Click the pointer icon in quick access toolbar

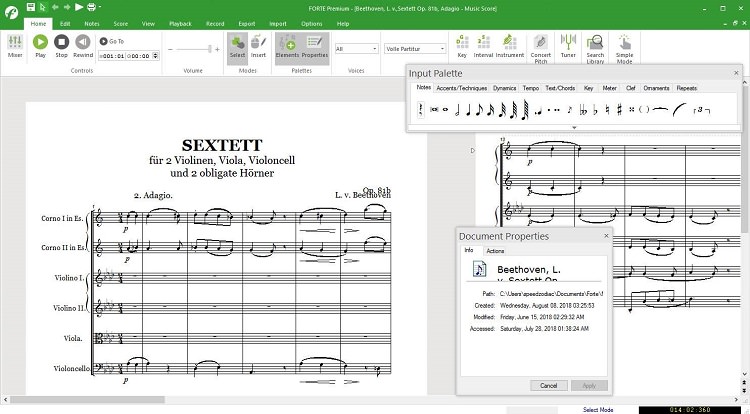43,7
